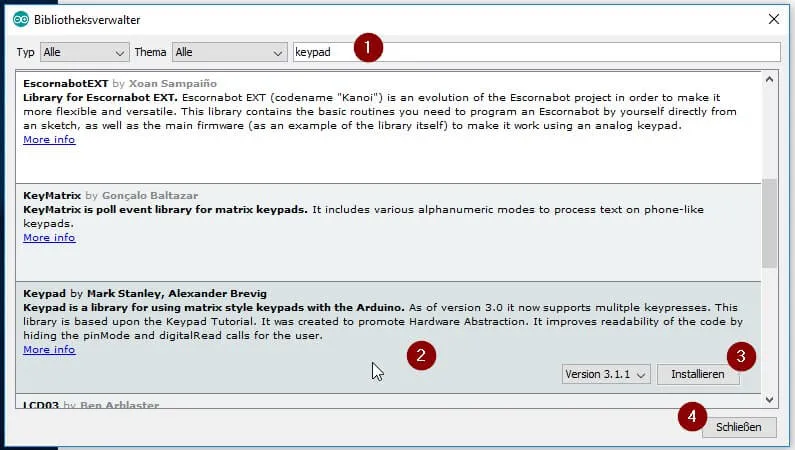This screenshot has height=450, width=795.
Task: Close the Bibliotheksverwalter window with X
Action: coord(773,18)
